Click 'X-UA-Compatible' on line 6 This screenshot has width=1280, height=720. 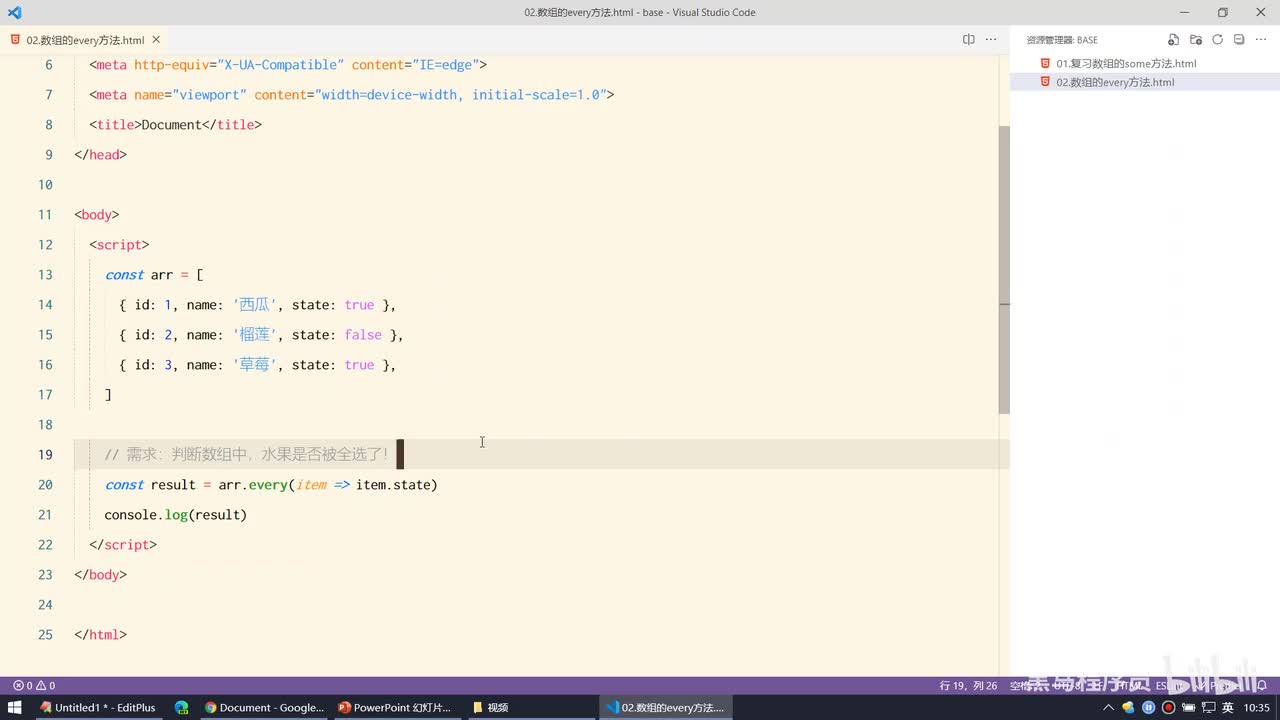[281, 65]
